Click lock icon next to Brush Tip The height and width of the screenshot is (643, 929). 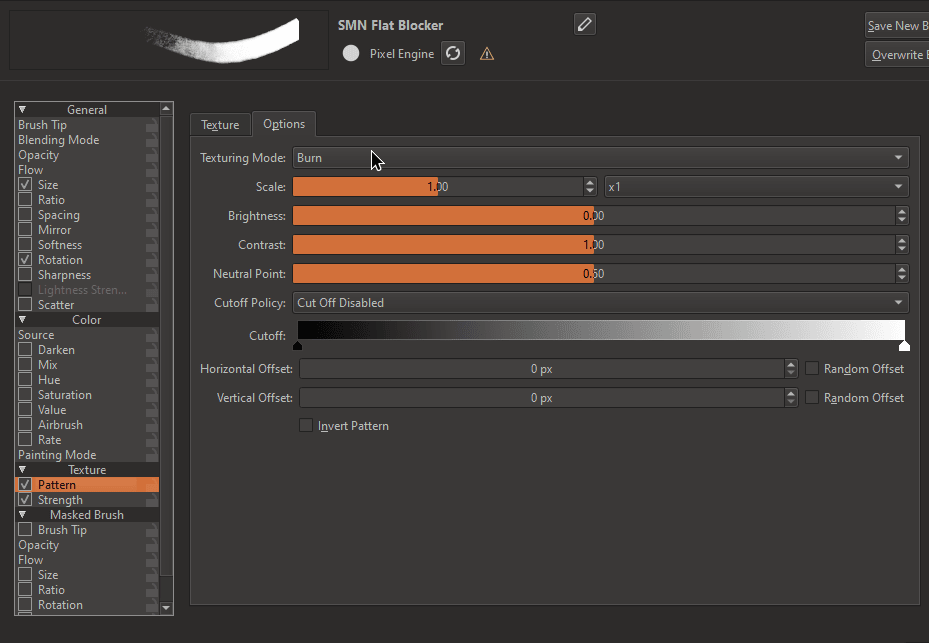[x=151, y=126]
